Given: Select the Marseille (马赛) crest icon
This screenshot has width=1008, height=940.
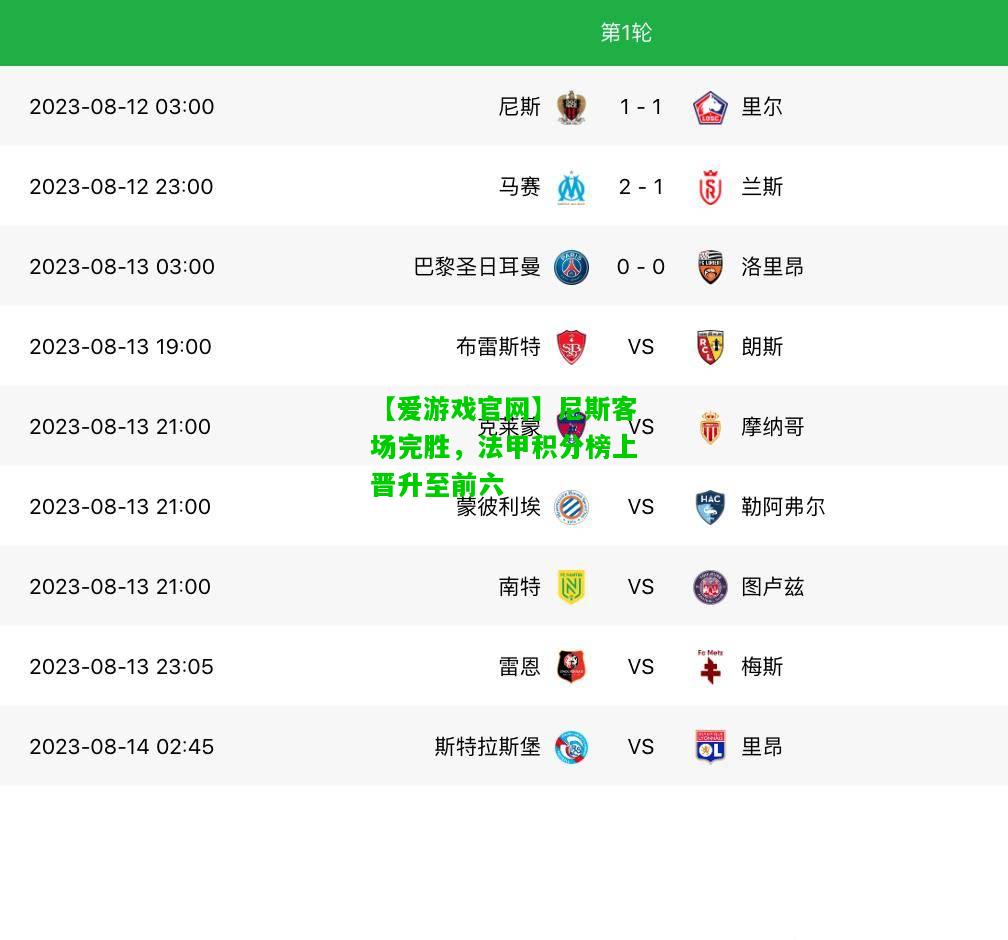Looking at the screenshot, I should click(x=571, y=187).
